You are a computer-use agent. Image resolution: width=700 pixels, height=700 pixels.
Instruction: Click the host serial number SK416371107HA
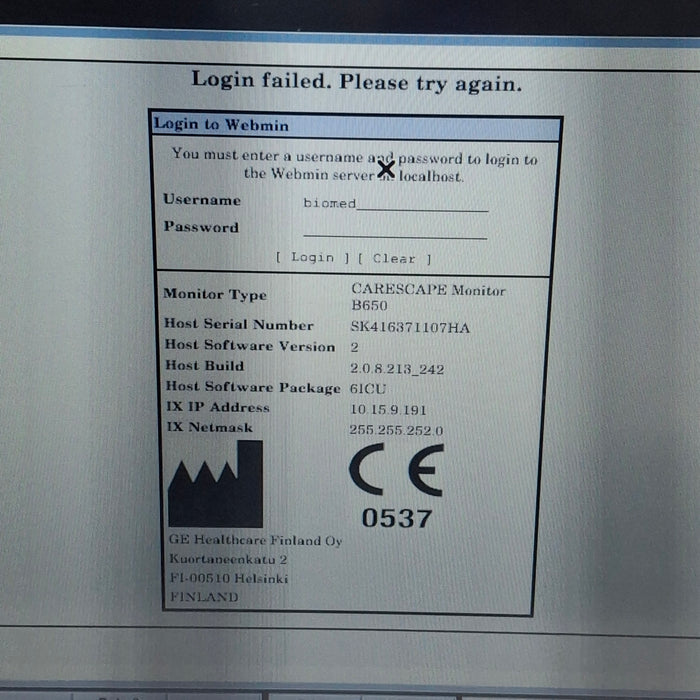click(x=410, y=327)
